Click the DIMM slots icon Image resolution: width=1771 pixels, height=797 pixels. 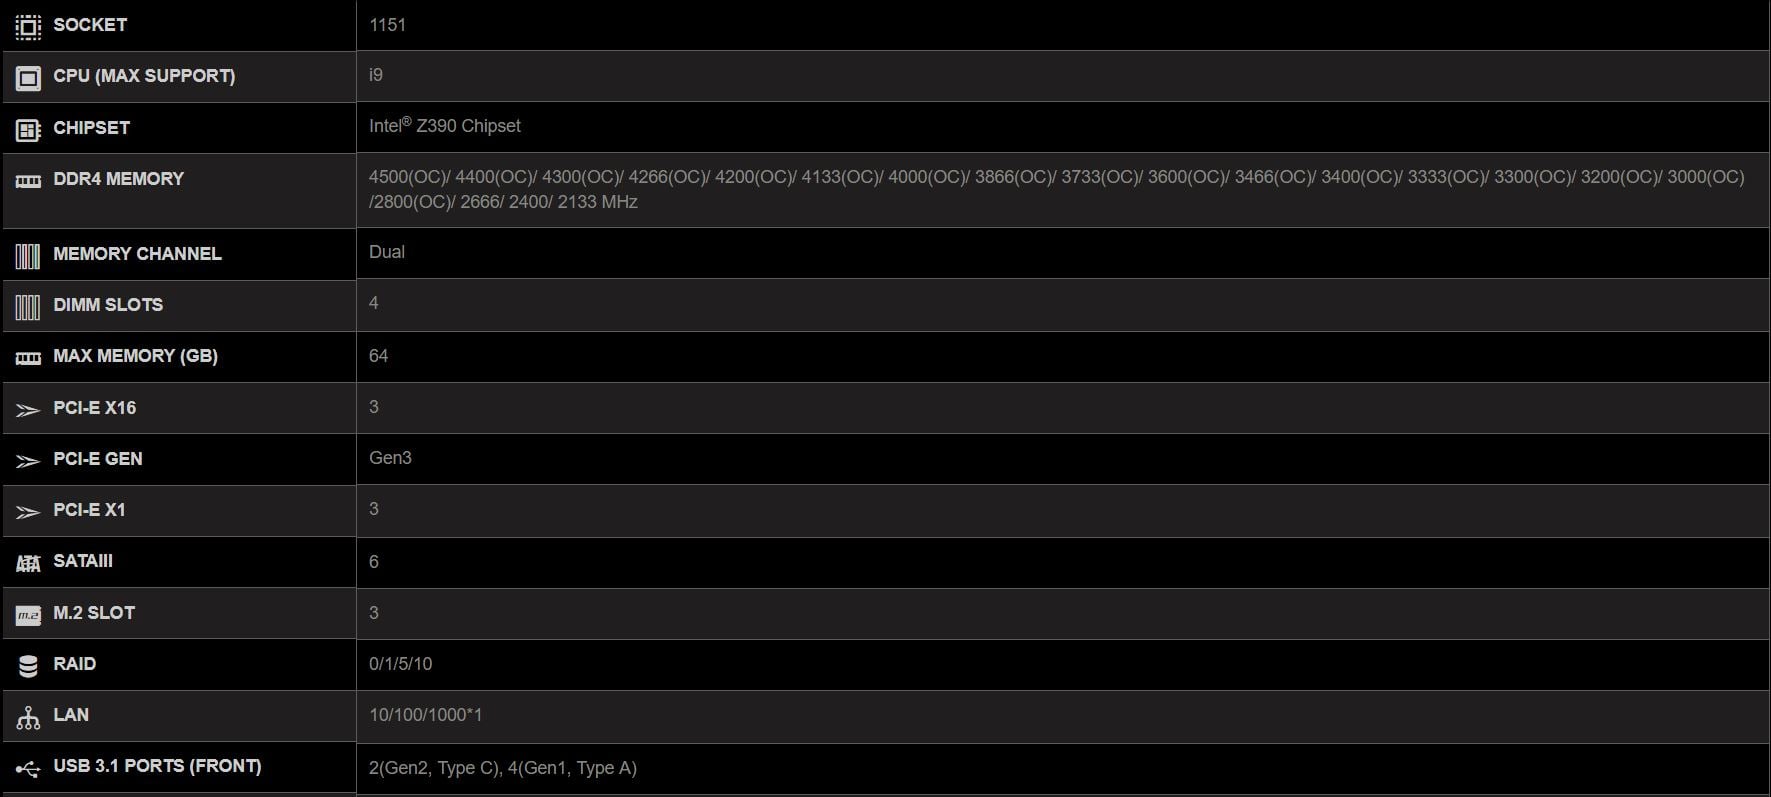point(28,307)
